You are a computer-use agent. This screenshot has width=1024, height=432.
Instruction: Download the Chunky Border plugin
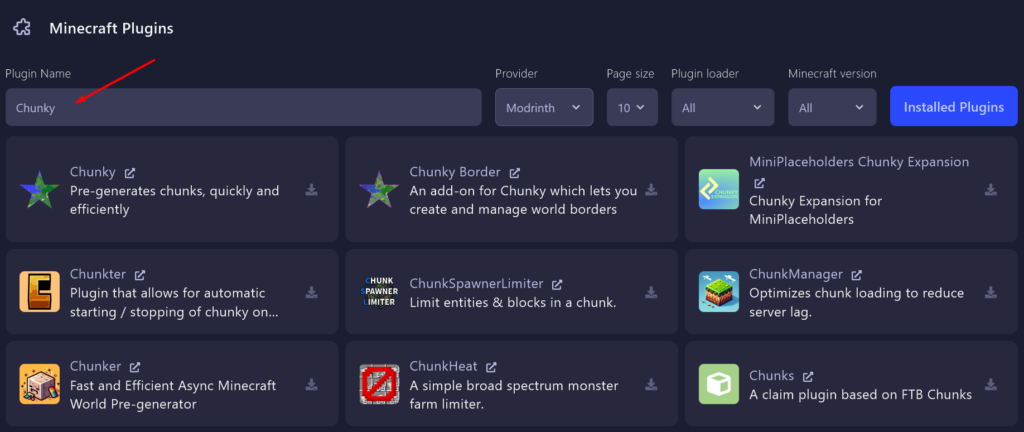[x=651, y=190]
